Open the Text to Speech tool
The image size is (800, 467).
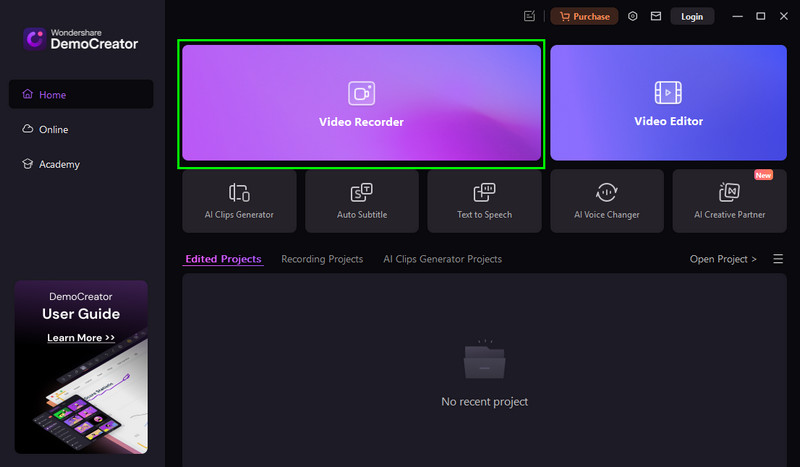(484, 201)
